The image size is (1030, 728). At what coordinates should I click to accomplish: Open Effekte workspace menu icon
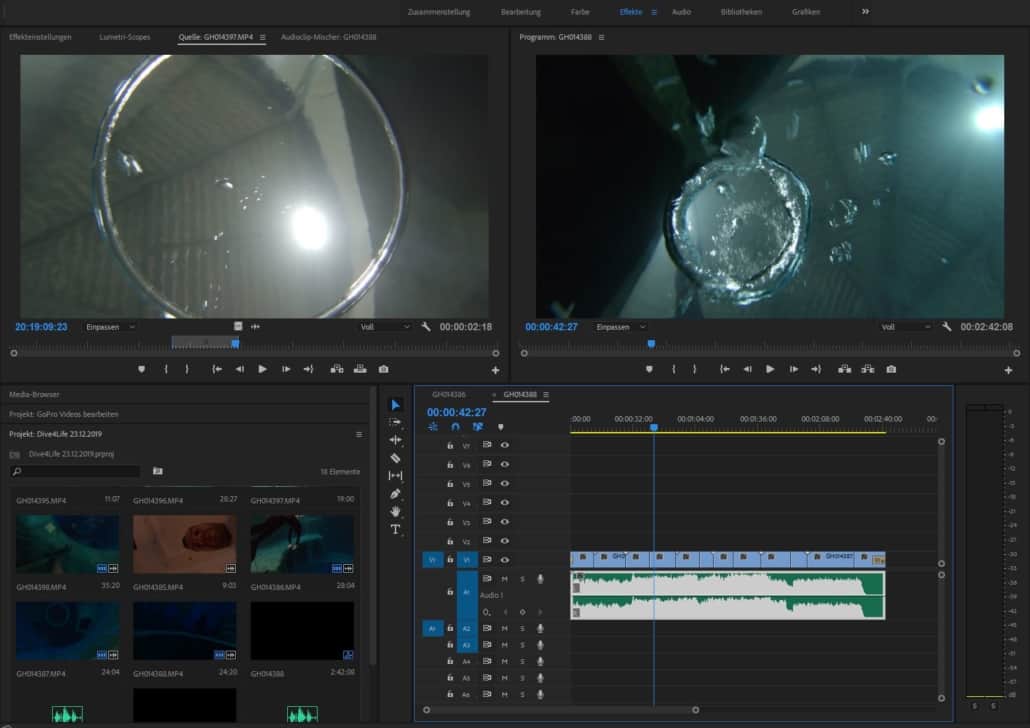654,12
